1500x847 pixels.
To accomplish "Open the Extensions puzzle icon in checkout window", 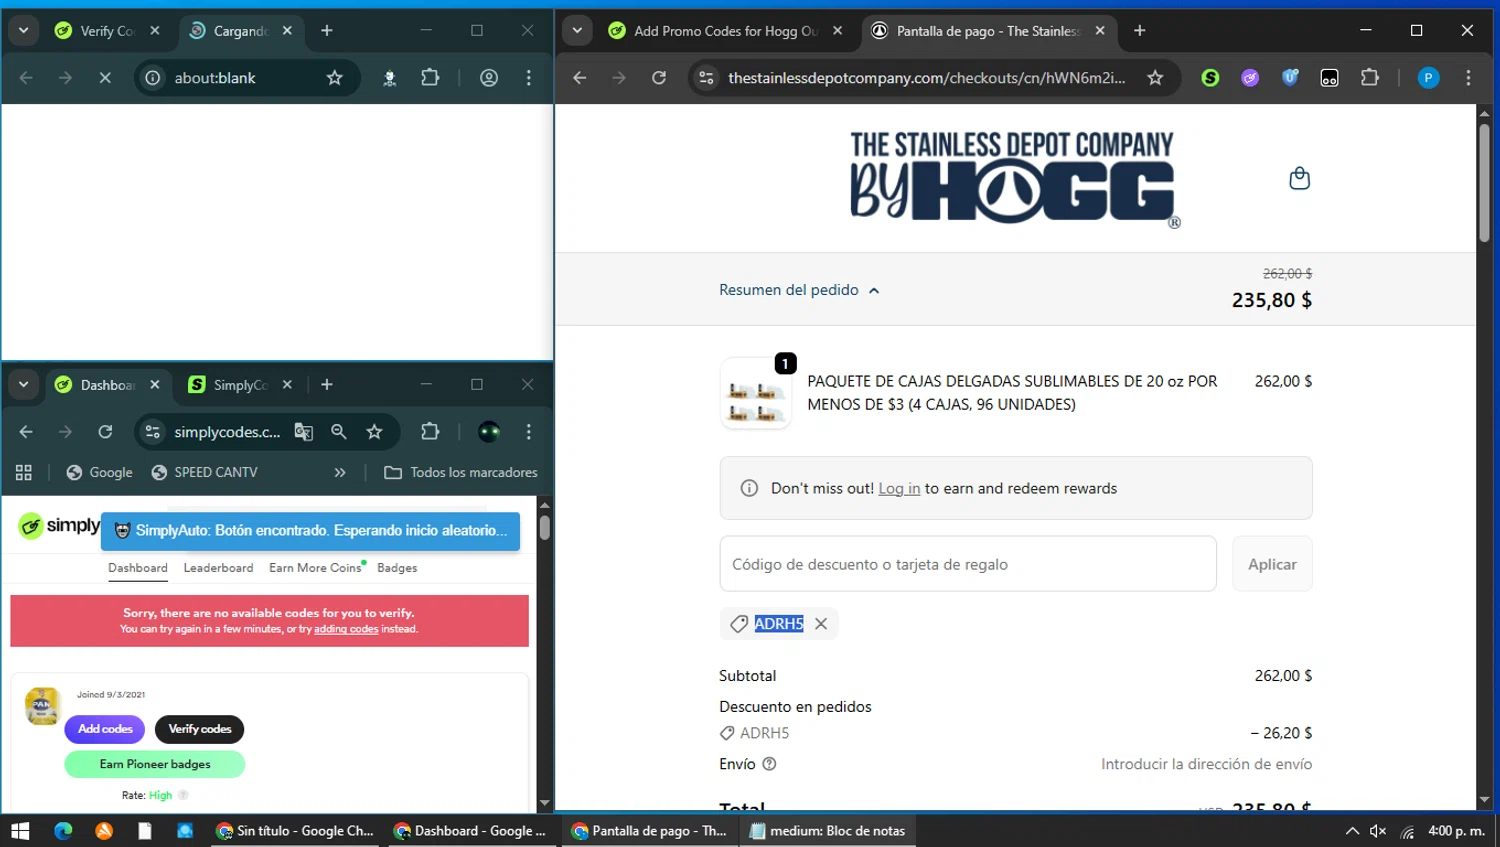I will point(1370,78).
